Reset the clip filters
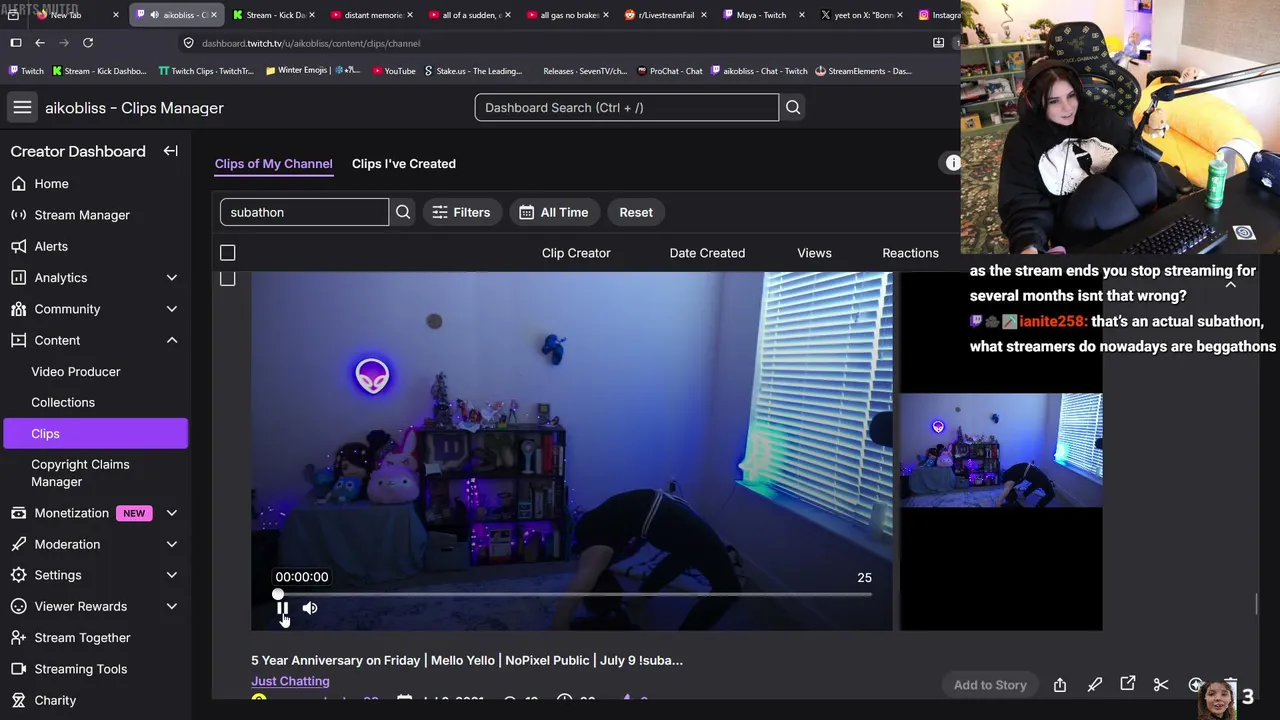 tap(636, 212)
